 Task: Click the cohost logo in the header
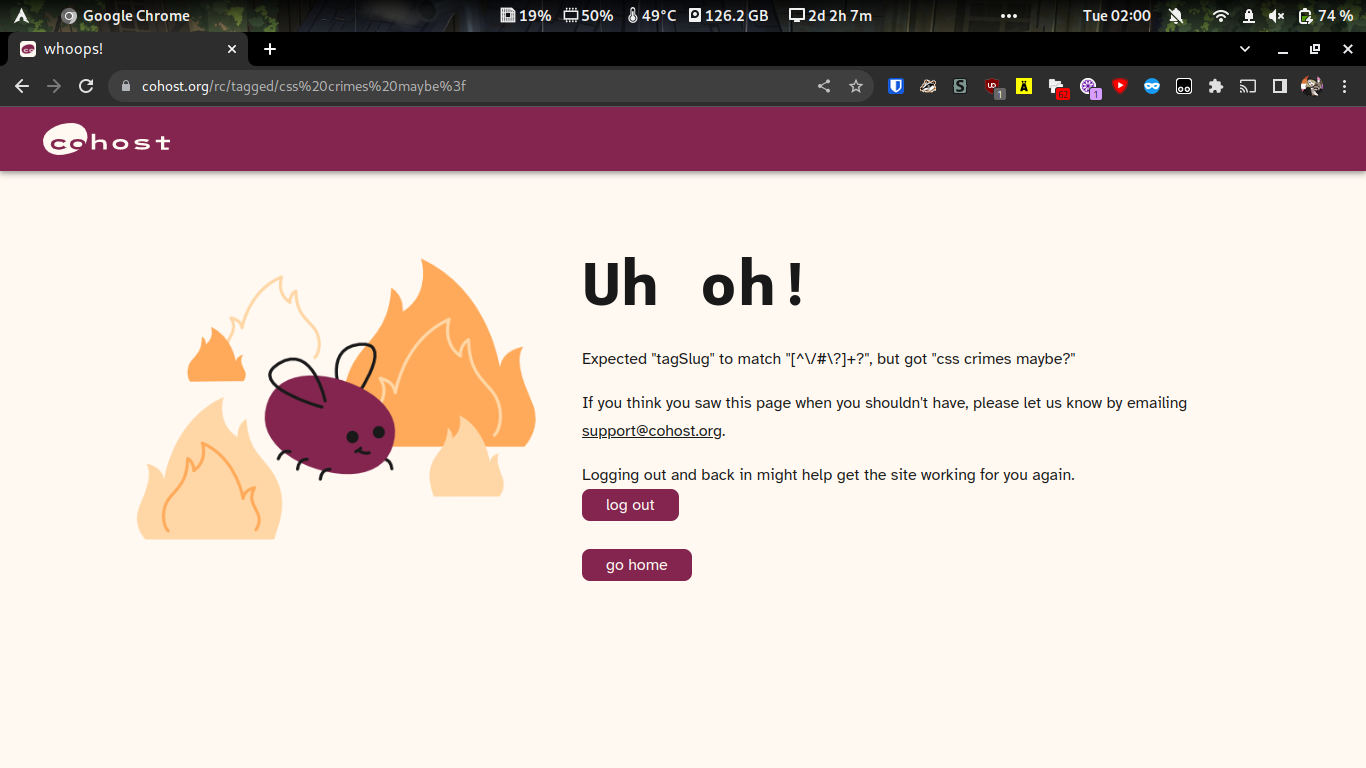[x=104, y=138]
